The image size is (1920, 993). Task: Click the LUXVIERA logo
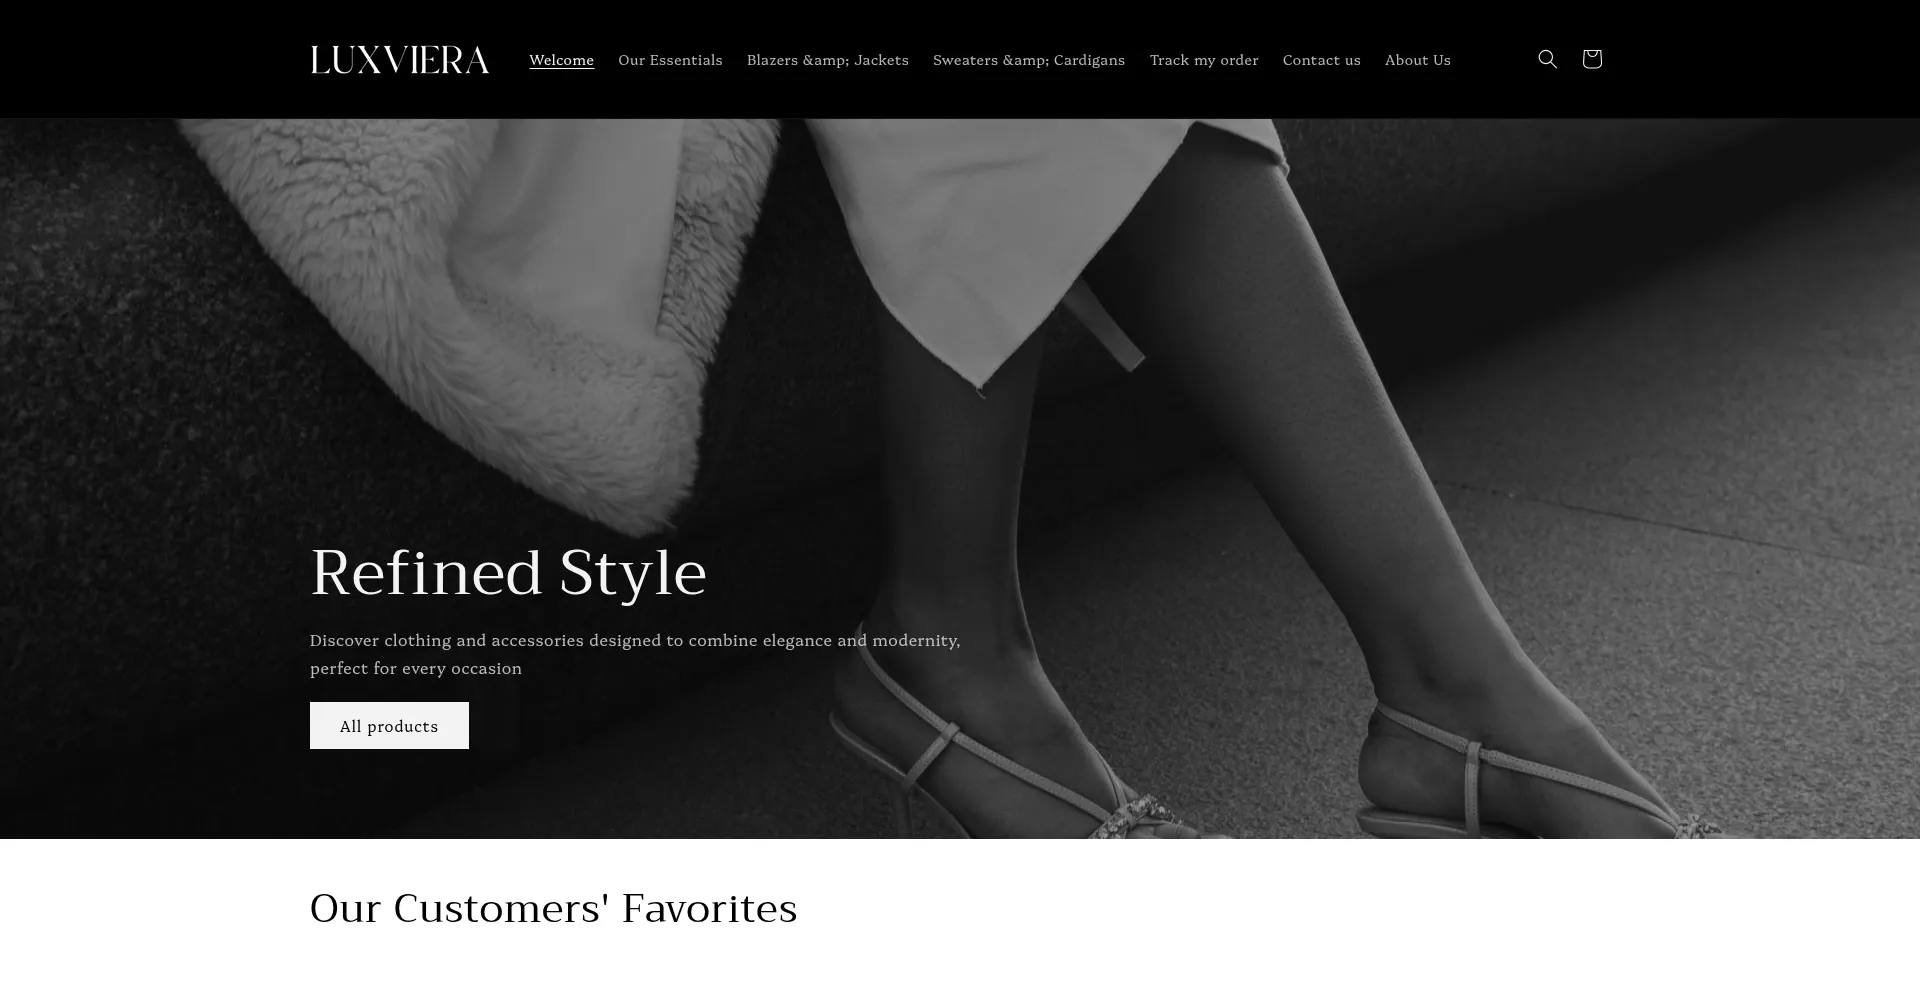(400, 60)
